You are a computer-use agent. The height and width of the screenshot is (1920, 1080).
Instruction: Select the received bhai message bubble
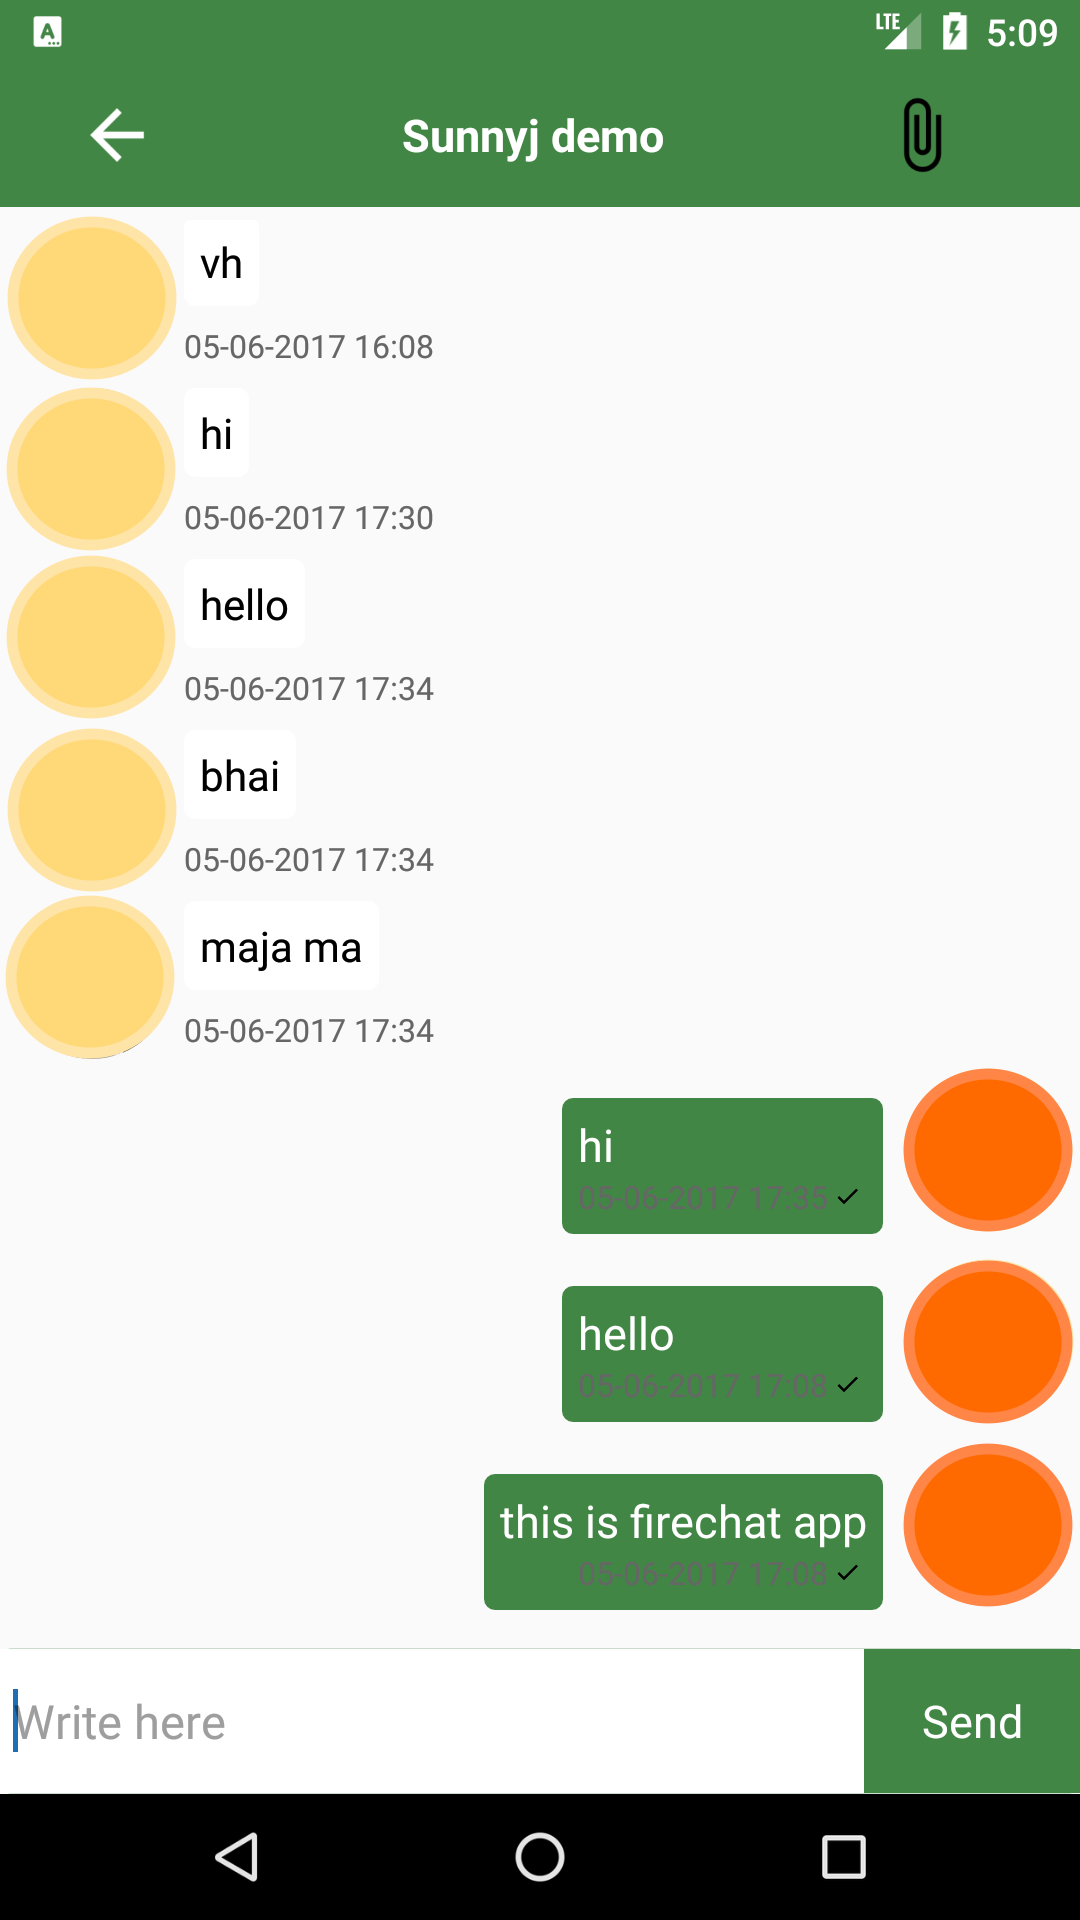click(x=240, y=775)
